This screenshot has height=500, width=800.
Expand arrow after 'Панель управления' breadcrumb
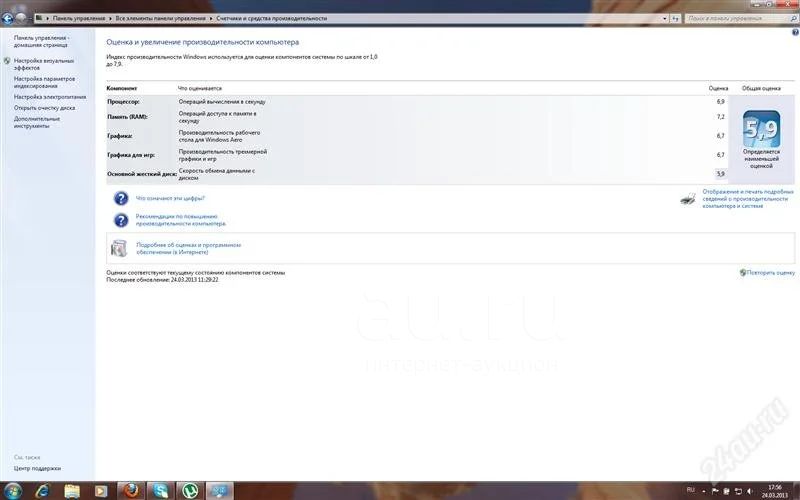click(x=110, y=18)
